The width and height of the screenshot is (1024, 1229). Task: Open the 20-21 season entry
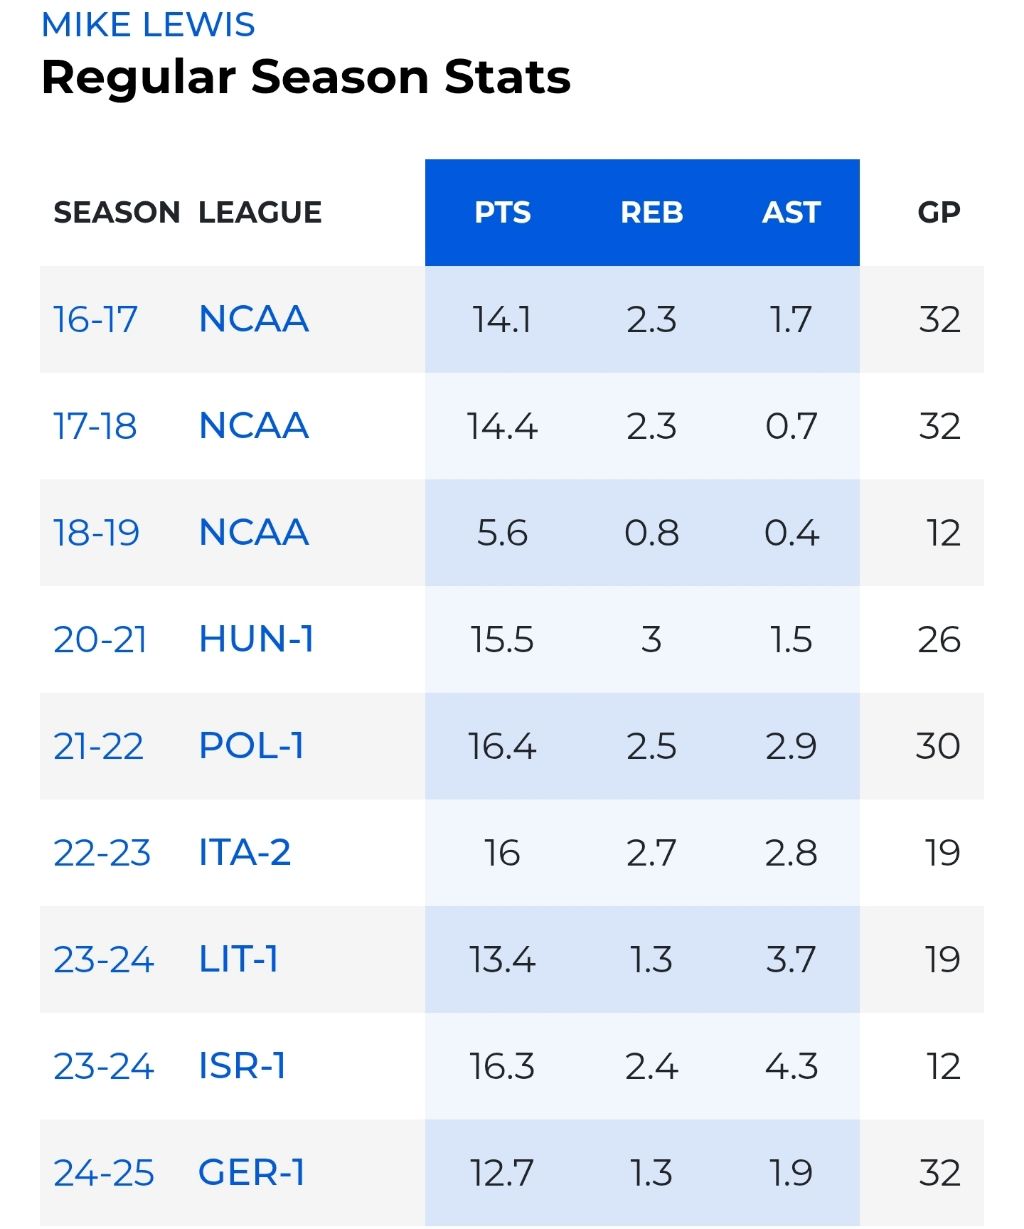pos(100,640)
